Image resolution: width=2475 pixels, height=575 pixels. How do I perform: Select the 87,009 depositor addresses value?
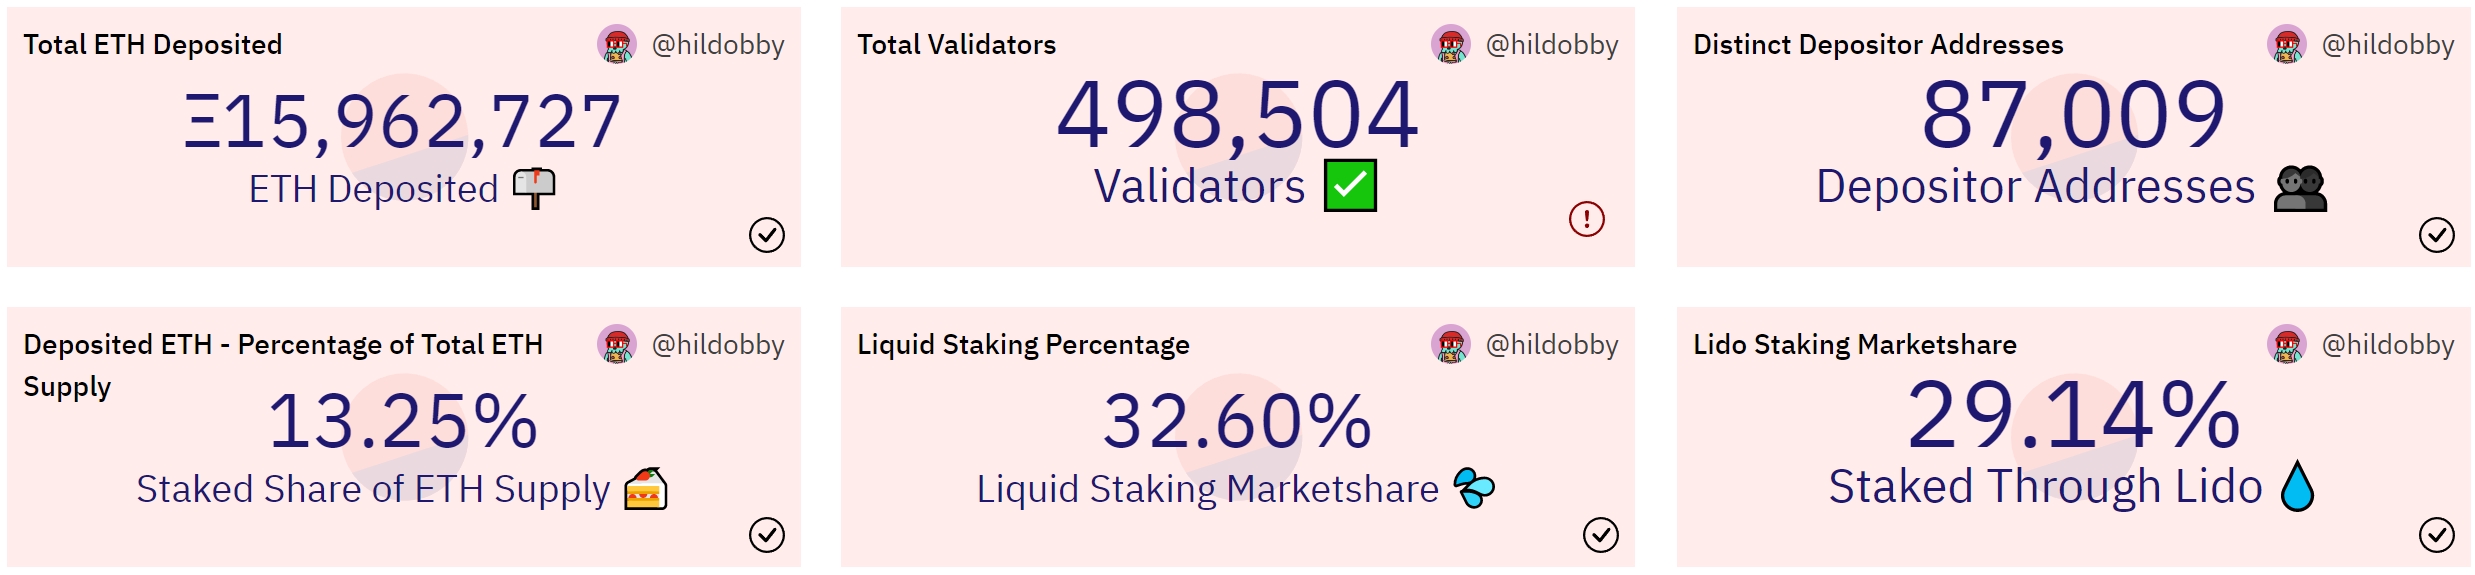click(x=2074, y=116)
